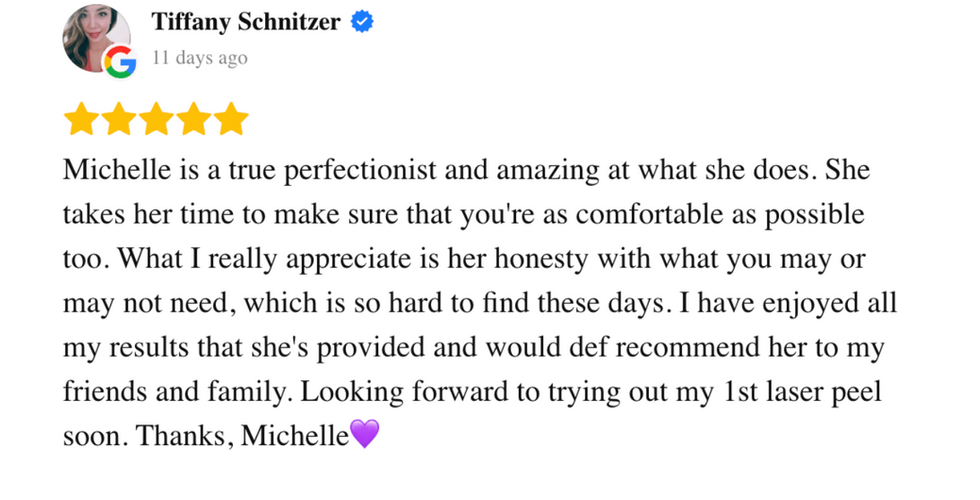Click the reviewer name Tiffany Schnitzer
This screenshot has width=980, height=500.
[246, 23]
